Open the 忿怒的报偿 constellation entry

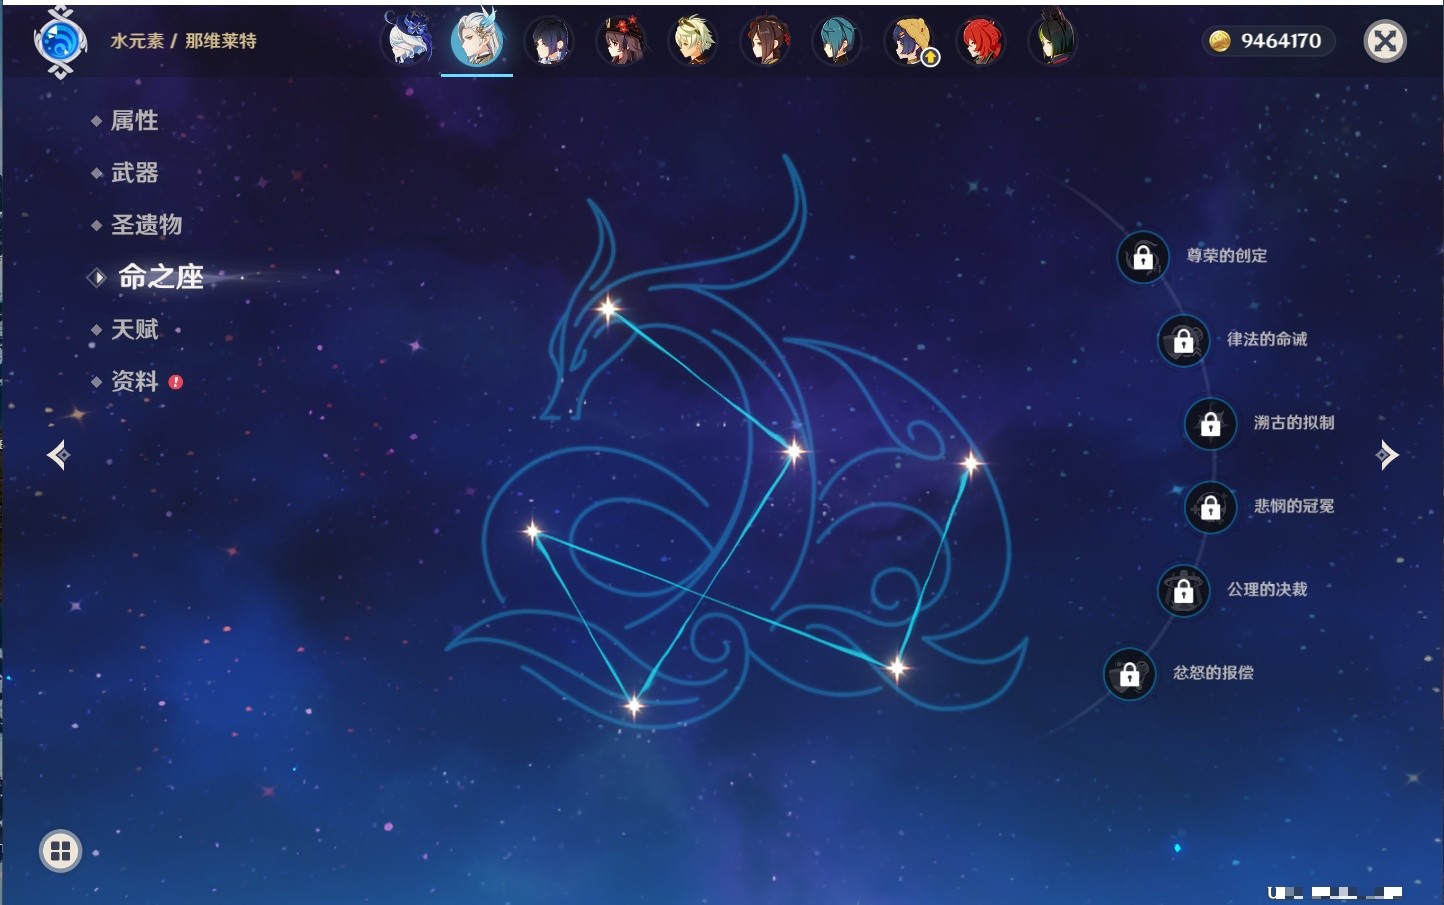pyautogui.click(x=1213, y=673)
